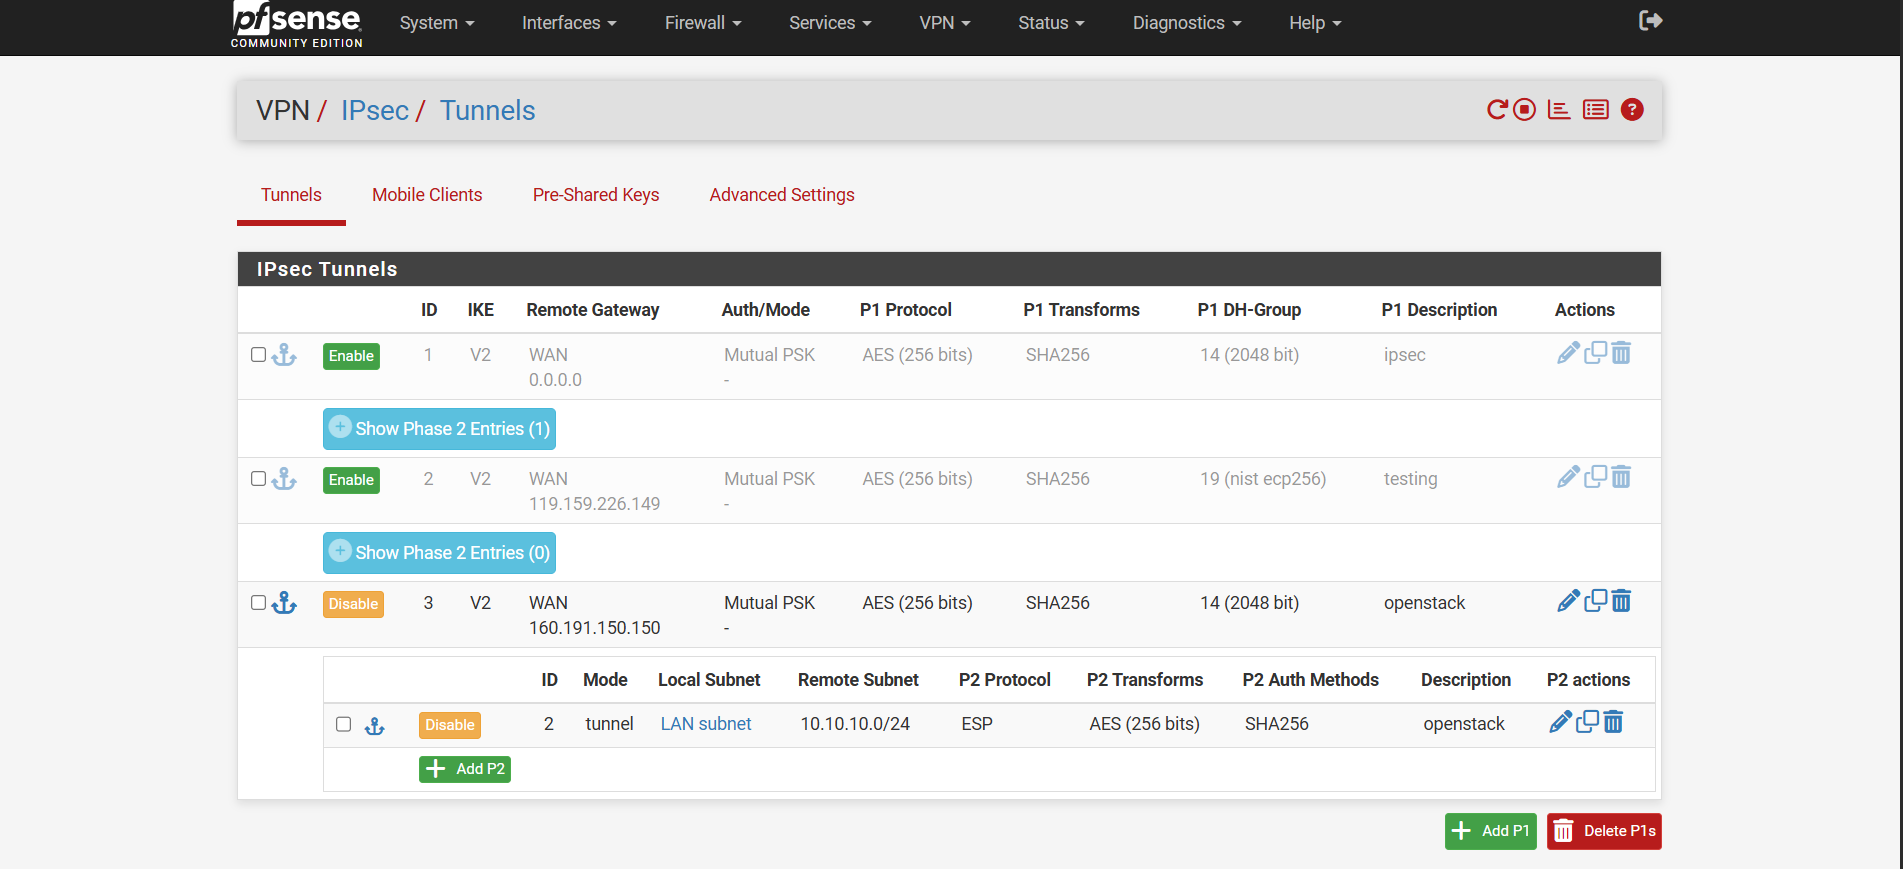This screenshot has width=1903, height=869.
Task: Switch to Mobile Clients tab
Action: click(427, 195)
